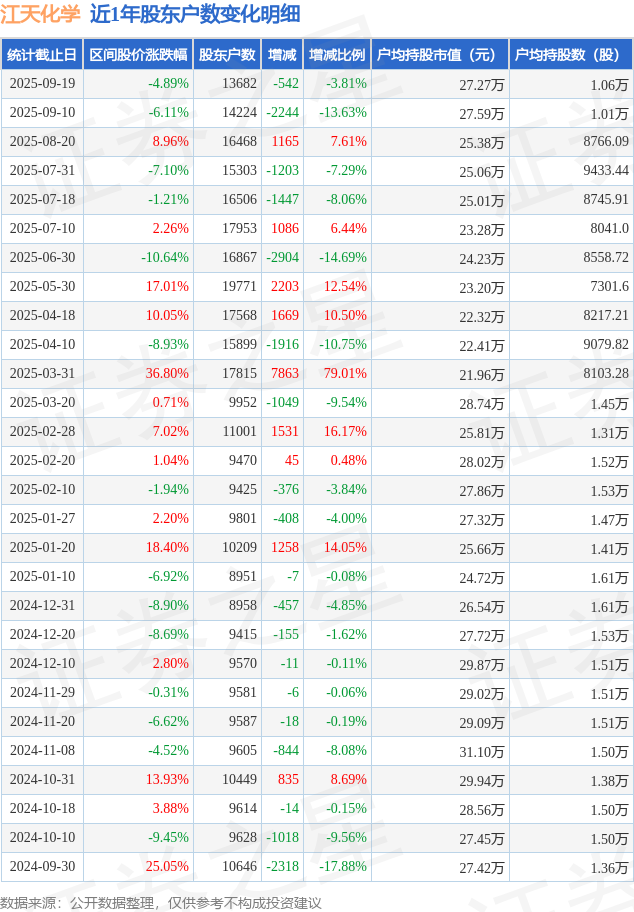634x912 pixels.
Task: Select the 2024-09-30 date row
Action: (42, 867)
